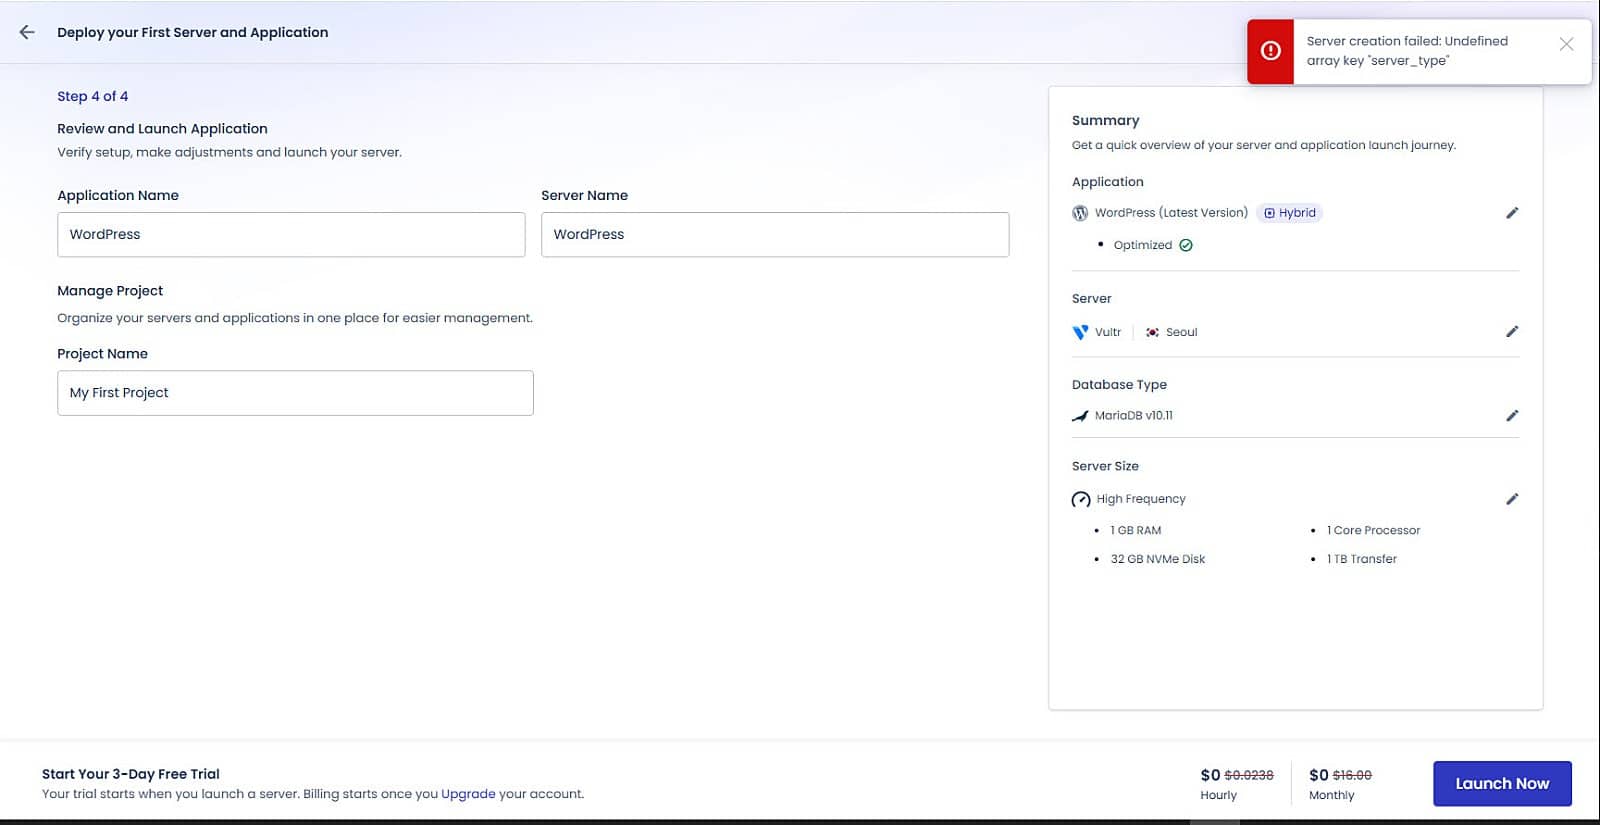
Task: Click the 'Optimized' label text
Action: (1143, 245)
